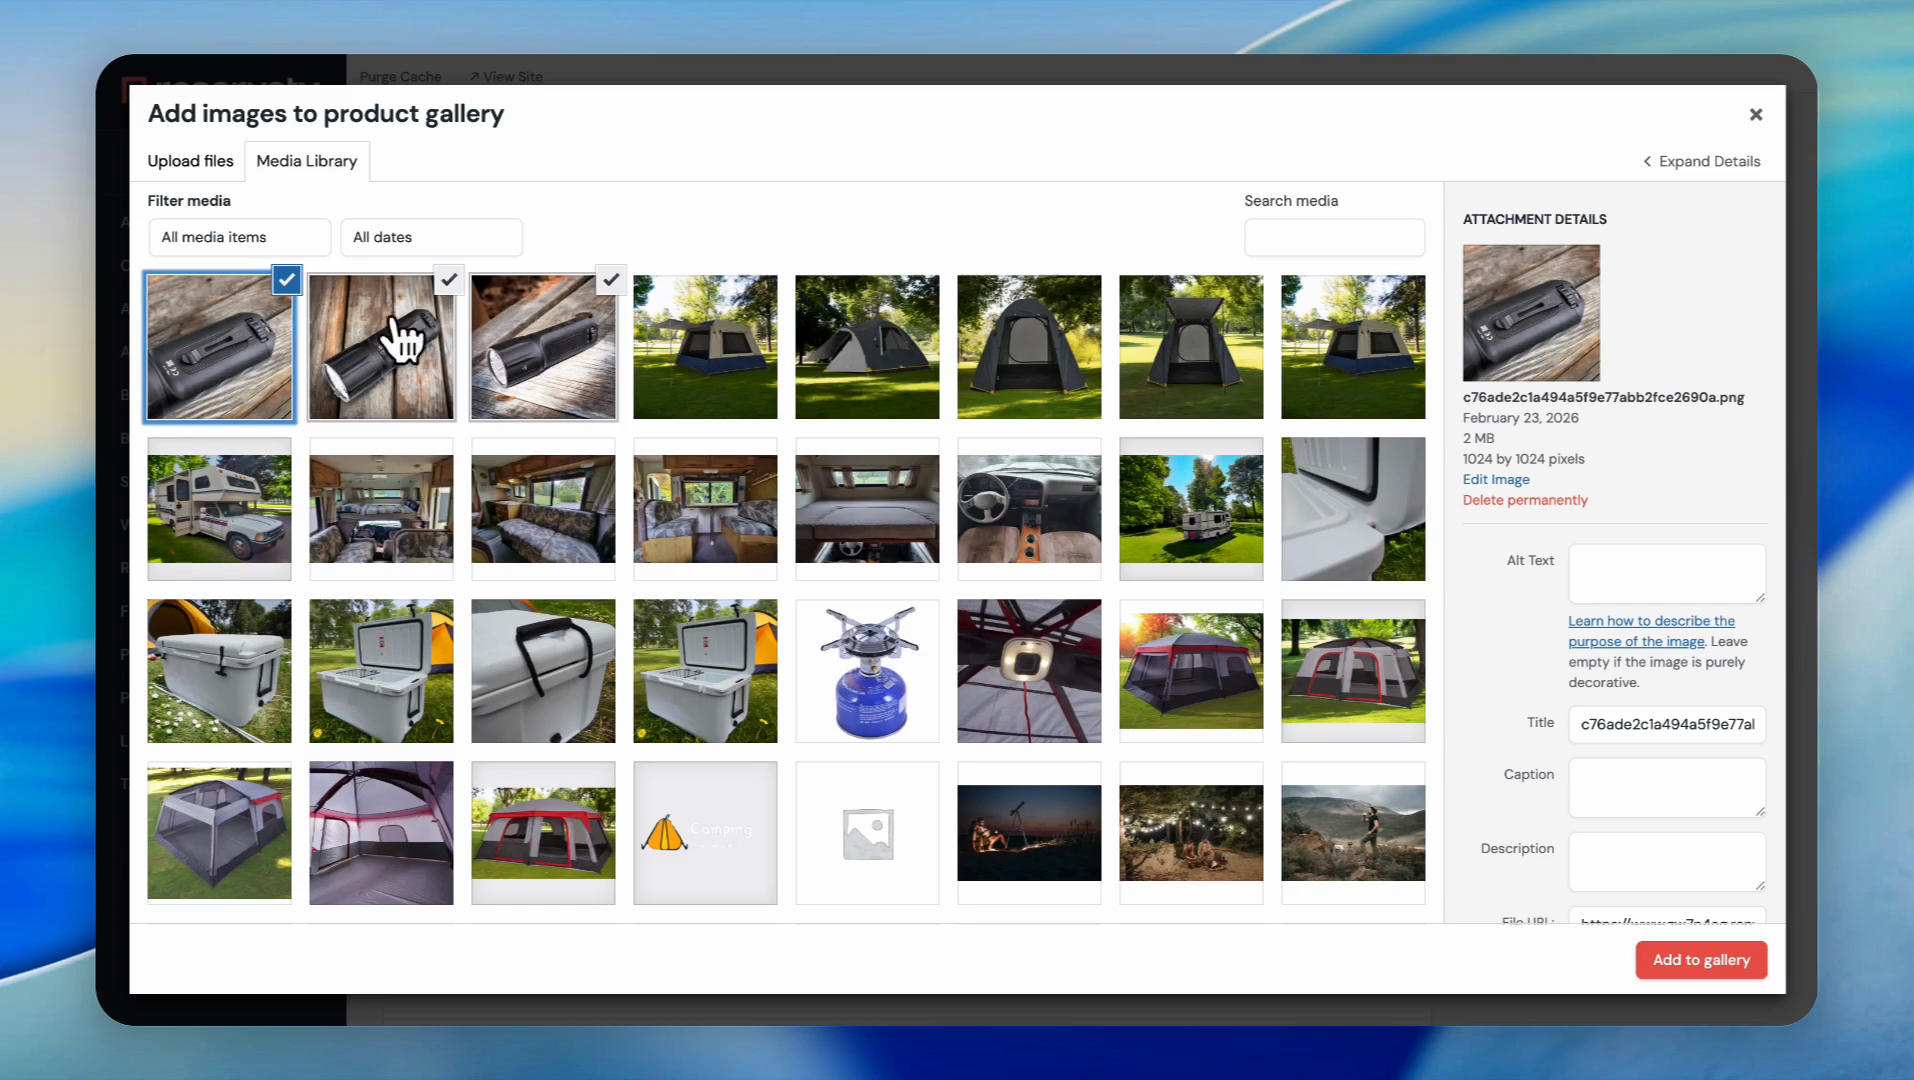Image resolution: width=1914 pixels, height=1080 pixels.
Task: Click the Search media input field
Action: tap(1334, 238)
